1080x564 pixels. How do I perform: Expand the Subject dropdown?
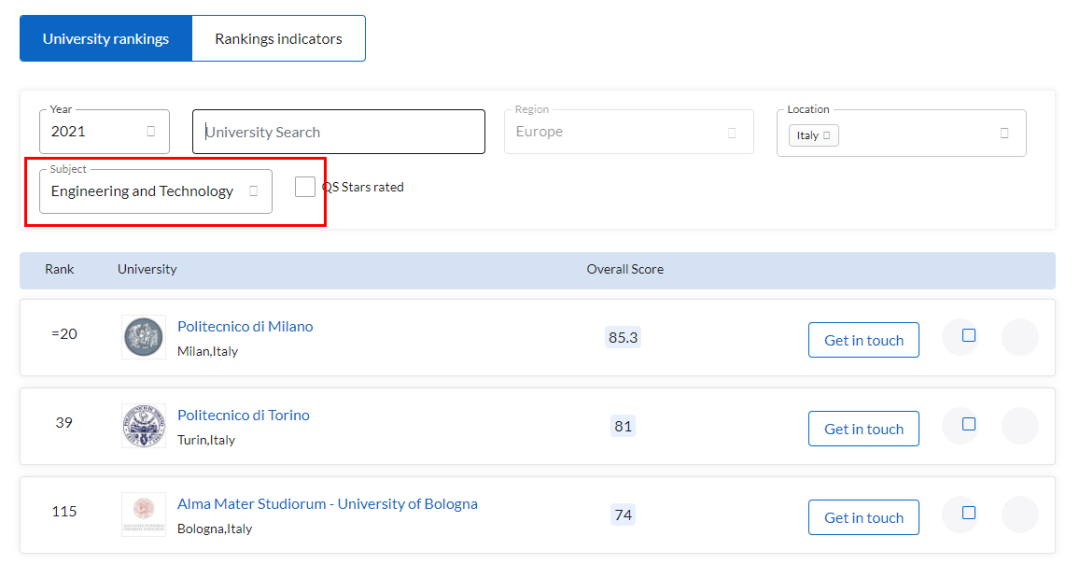point(155,191)
